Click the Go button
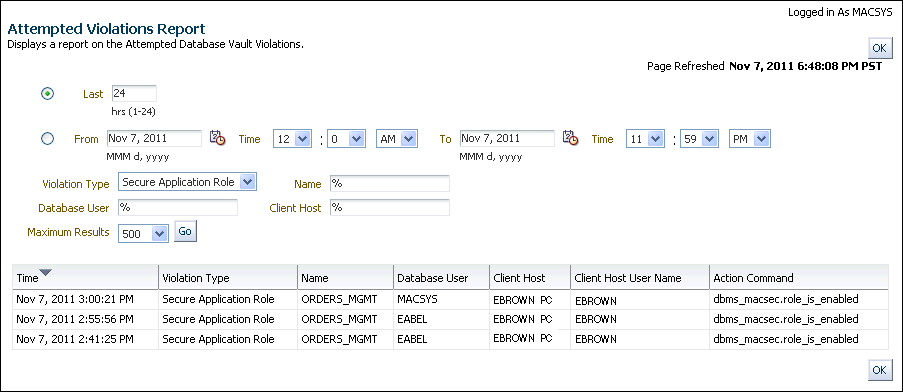 point(185,231)
